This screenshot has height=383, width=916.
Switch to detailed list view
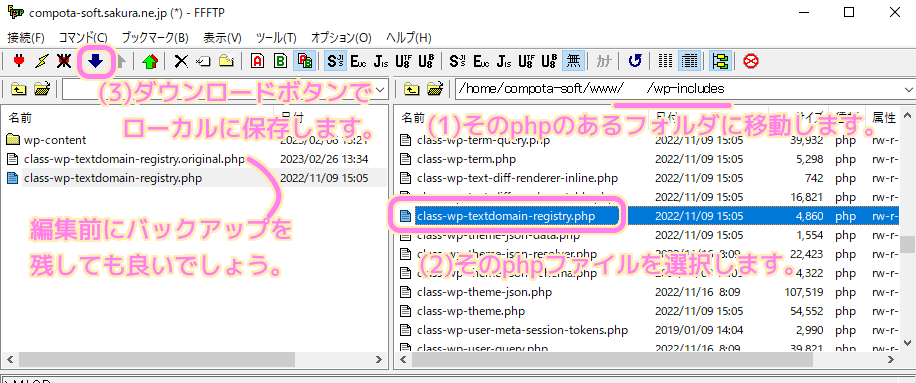(x=690, y=61)
